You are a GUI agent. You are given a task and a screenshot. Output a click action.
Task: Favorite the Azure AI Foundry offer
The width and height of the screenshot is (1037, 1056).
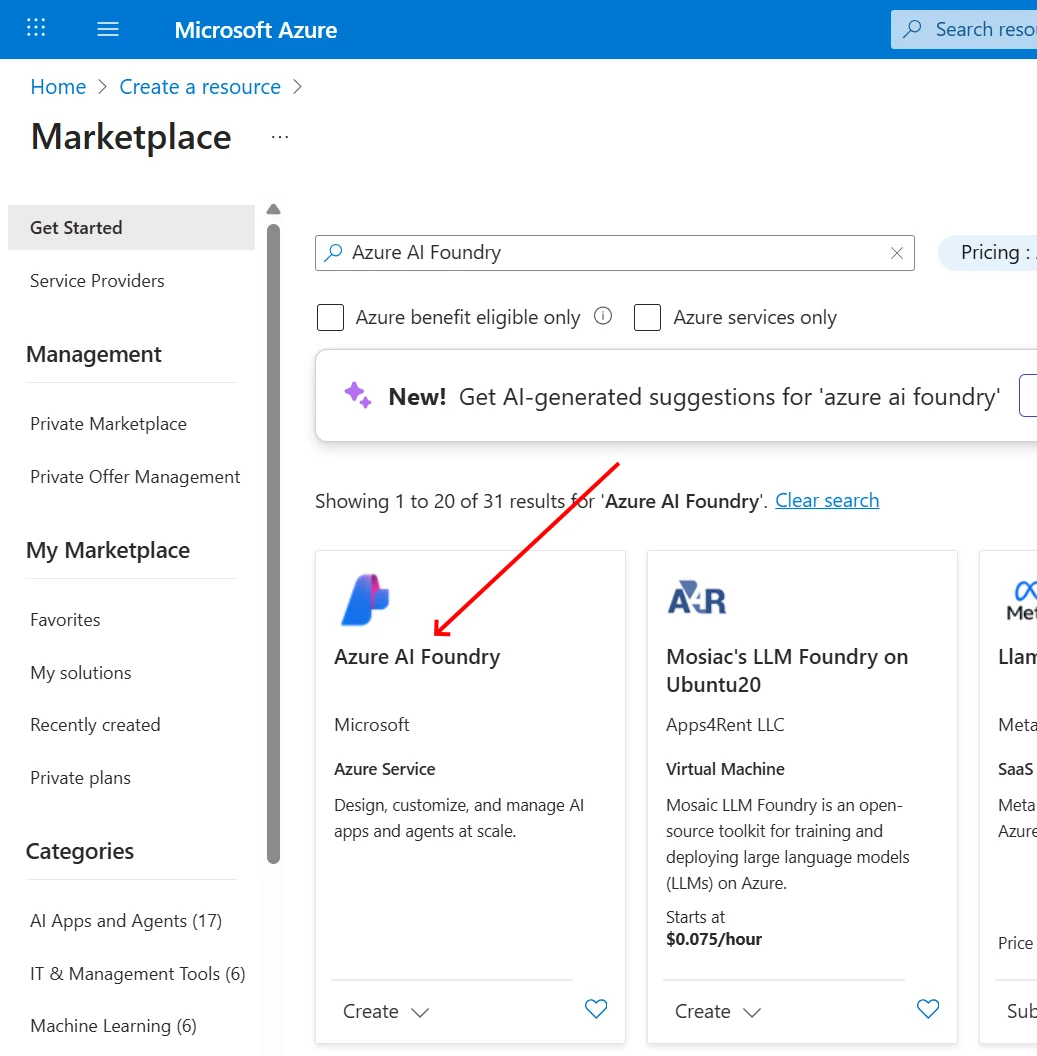596,1009
